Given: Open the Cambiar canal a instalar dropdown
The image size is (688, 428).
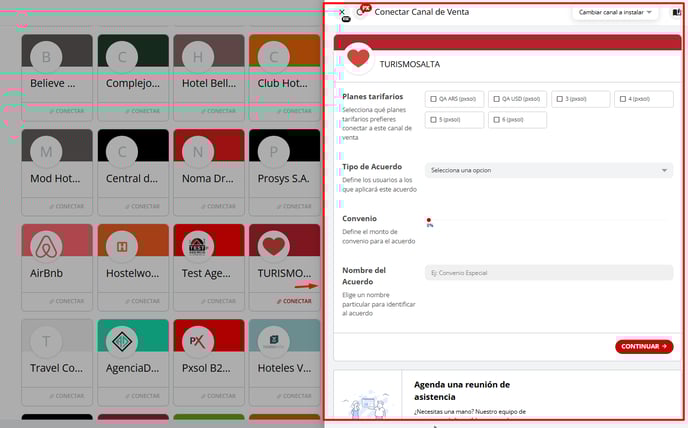Looking at the screenshot, I should tap(615, 12).
